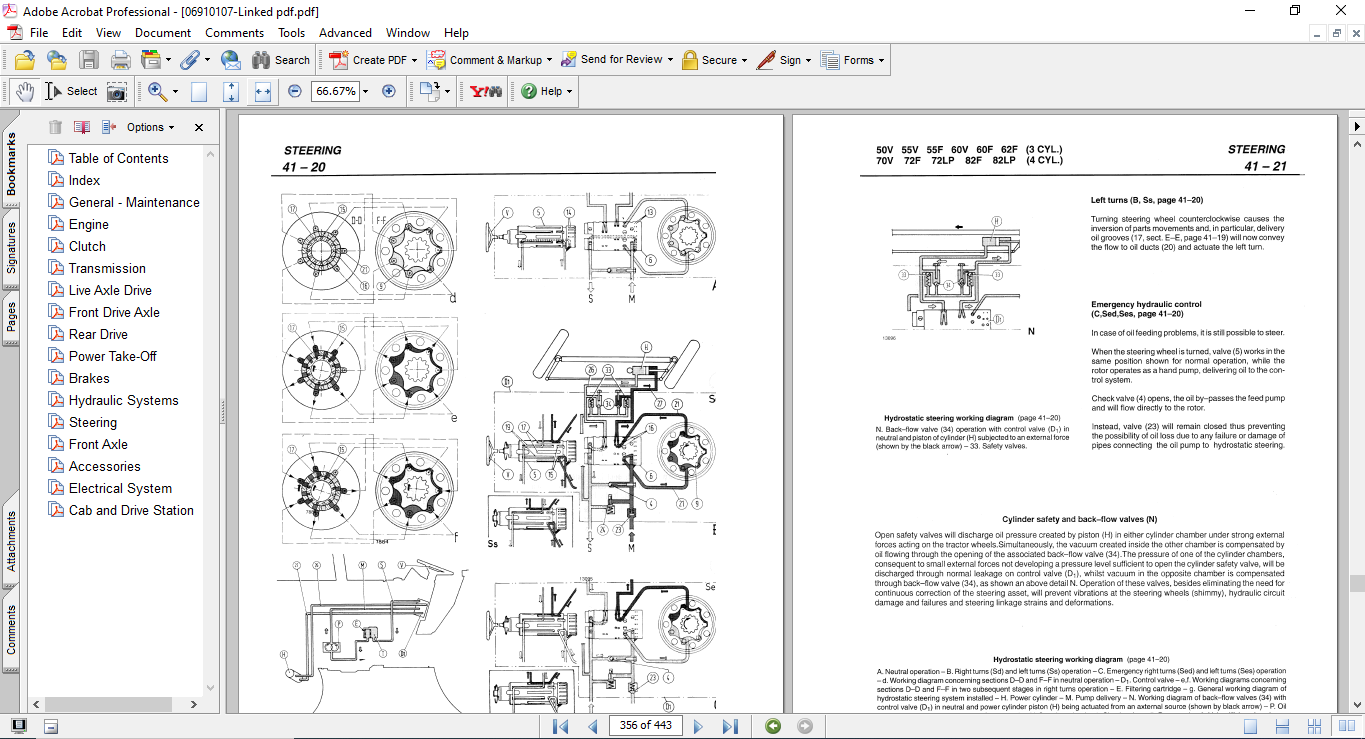Screen dimensions: 1365x739
Task: Click the Print icon in the toolbar
Action: point(120,60)
